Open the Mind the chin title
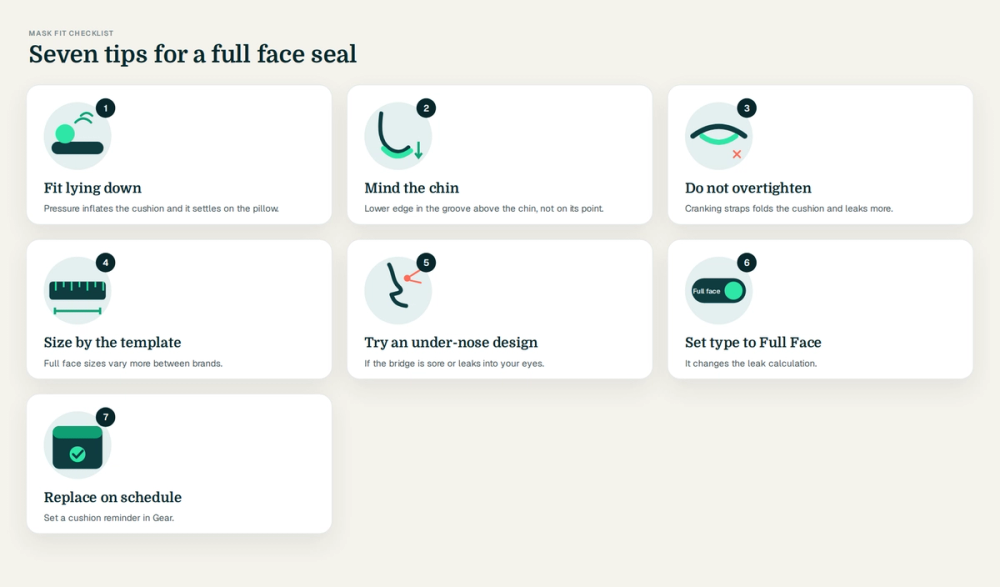This screenshot has height=587, width=1000. pyautogui.click(x=411, y=188)
